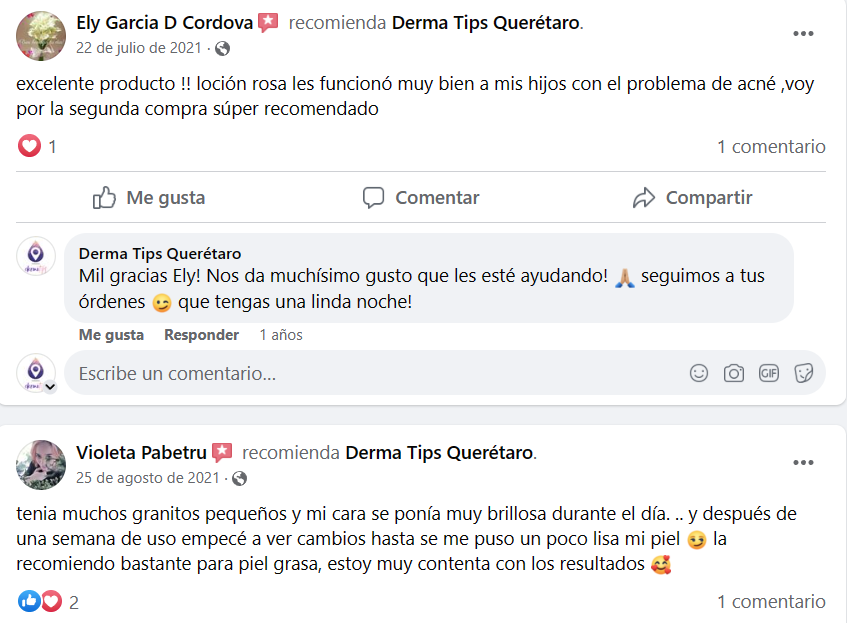Attach a photo using the camera icon

pyautogui.click(x=734, y=373)
